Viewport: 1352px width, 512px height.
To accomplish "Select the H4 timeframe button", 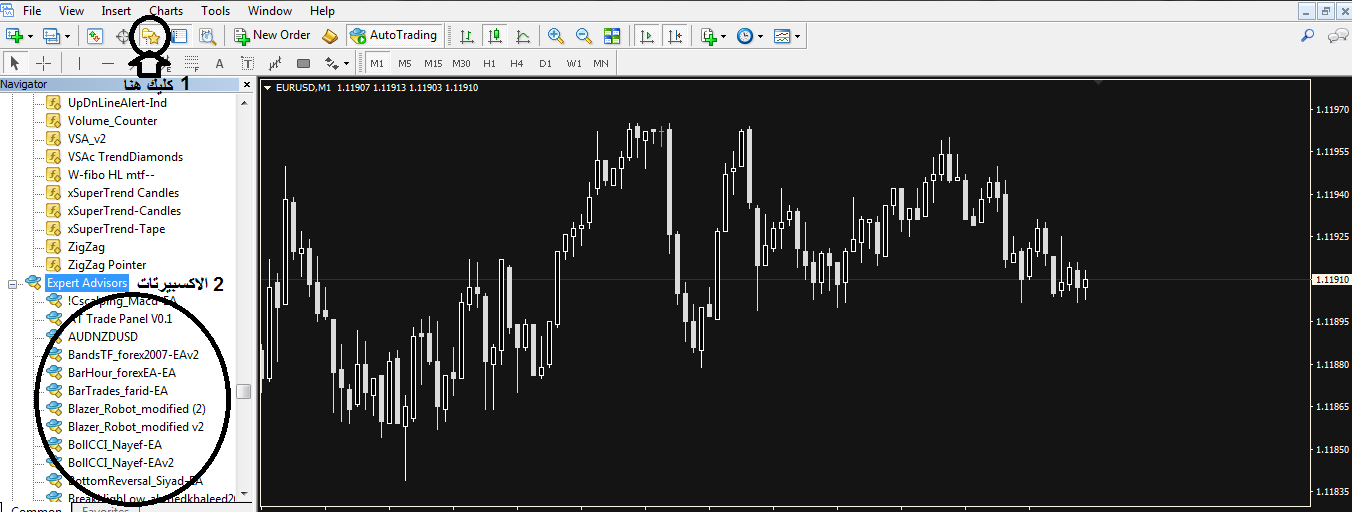I will point(516,64).
